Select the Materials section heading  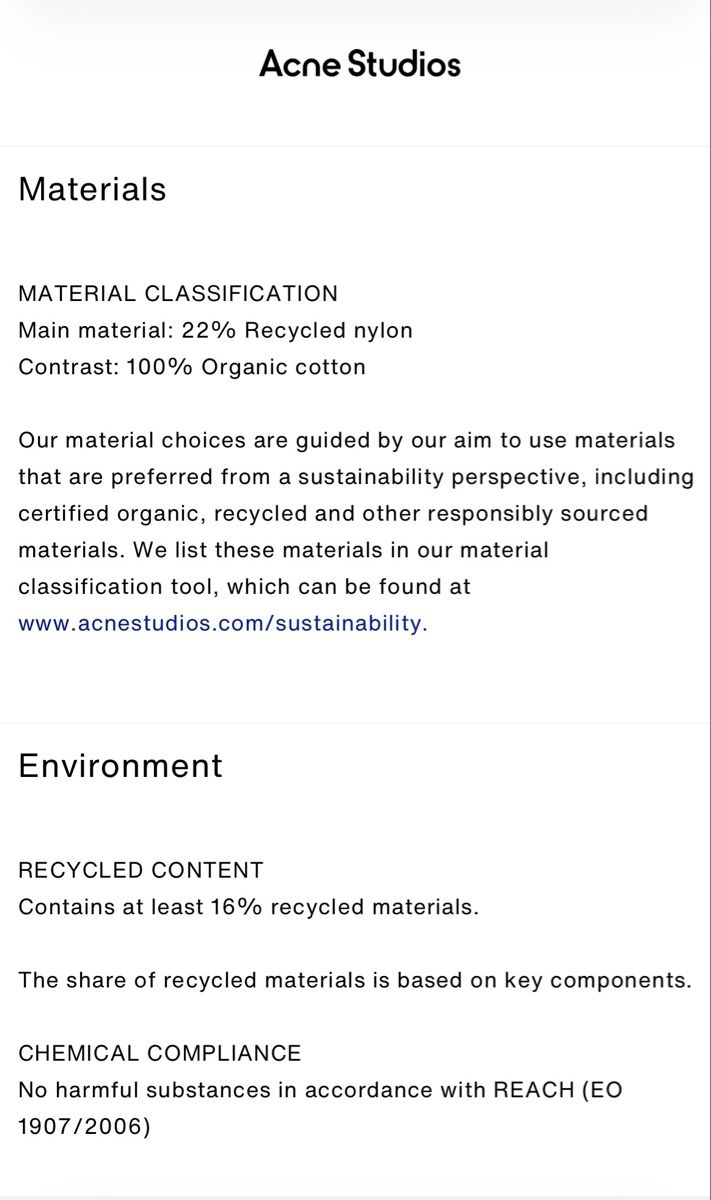pos(92,189)
